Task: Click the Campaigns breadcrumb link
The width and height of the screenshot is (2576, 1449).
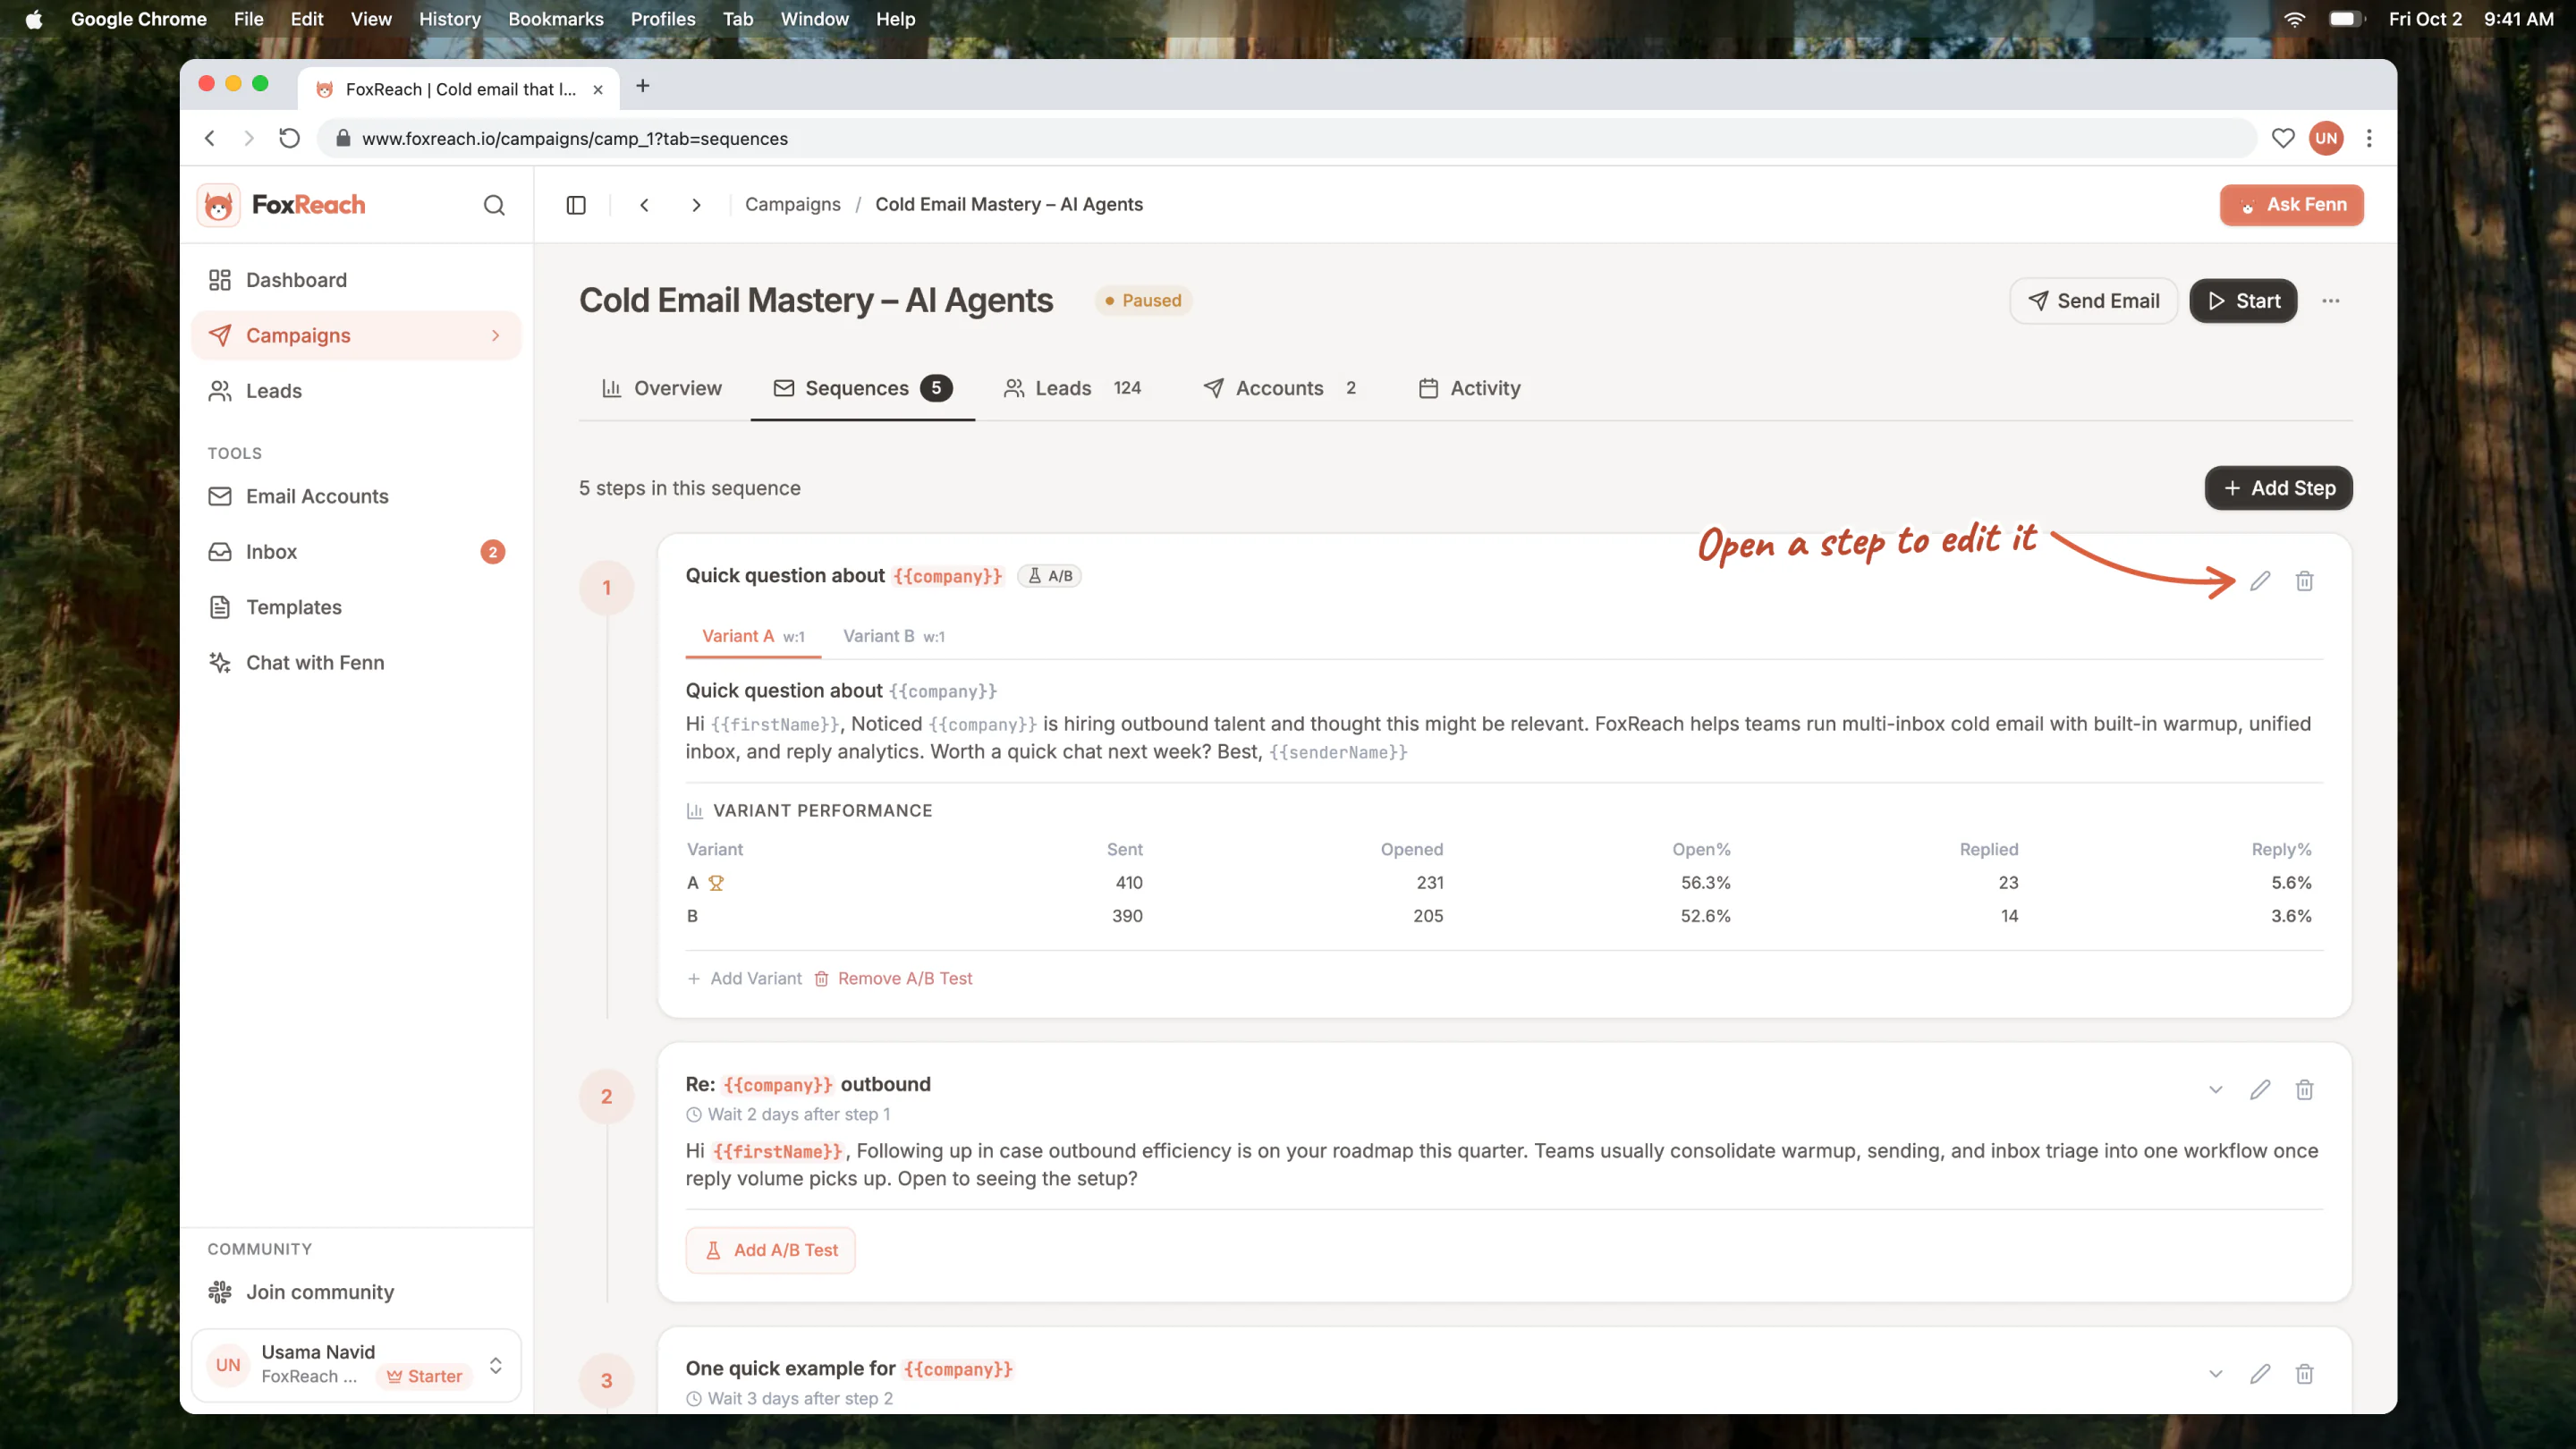Action: 792,205
